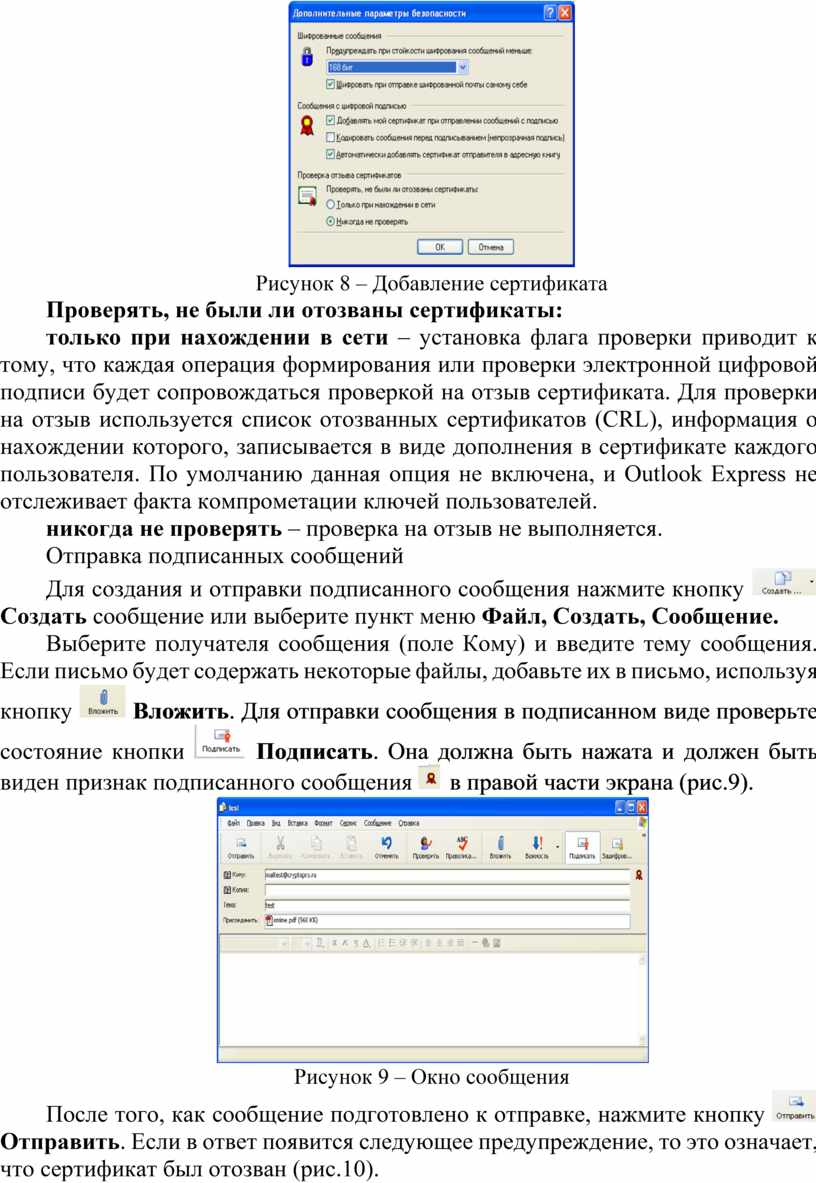Click the 'Рисунок 9 – Окно сообщения' caption
The image size is (816, 1183).
coord(431,1077)
